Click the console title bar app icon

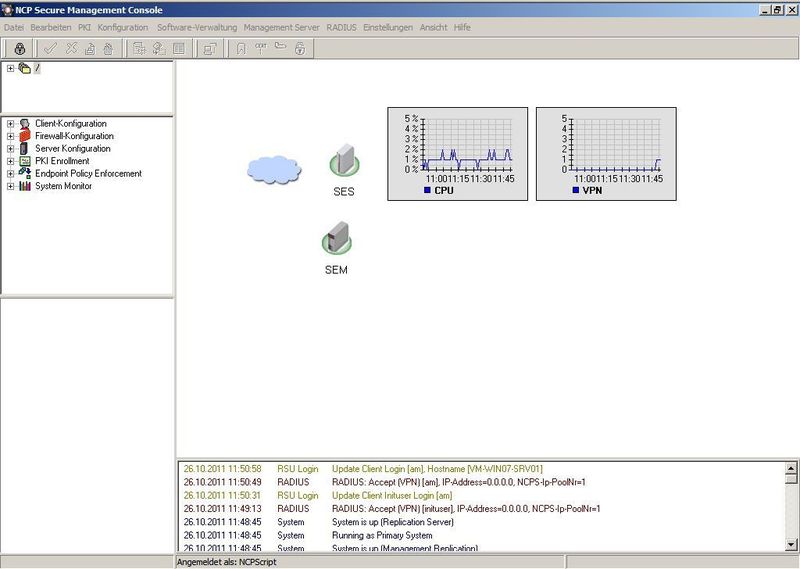tap(7, 10)
